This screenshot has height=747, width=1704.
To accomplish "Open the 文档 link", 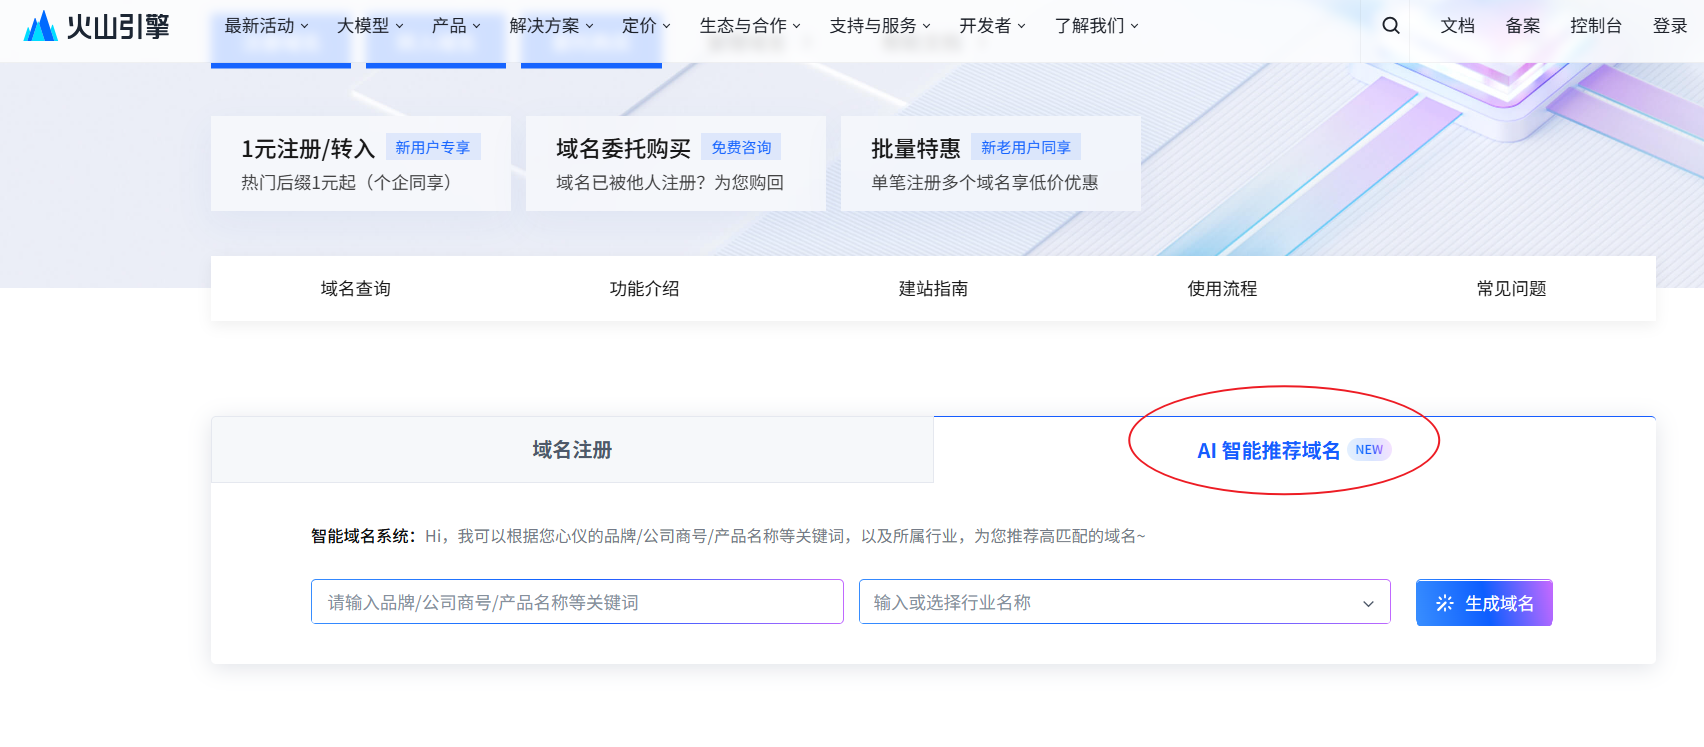I will coord(1457,26).
